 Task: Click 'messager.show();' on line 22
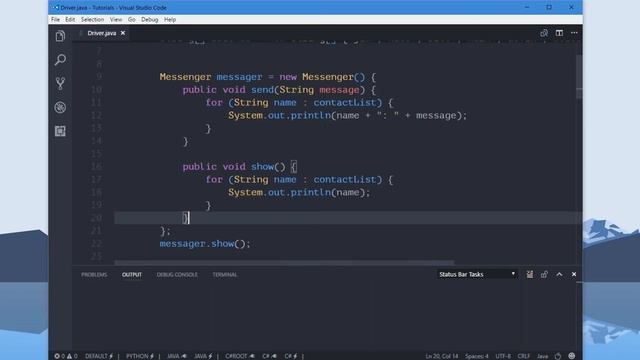point(205,244)
